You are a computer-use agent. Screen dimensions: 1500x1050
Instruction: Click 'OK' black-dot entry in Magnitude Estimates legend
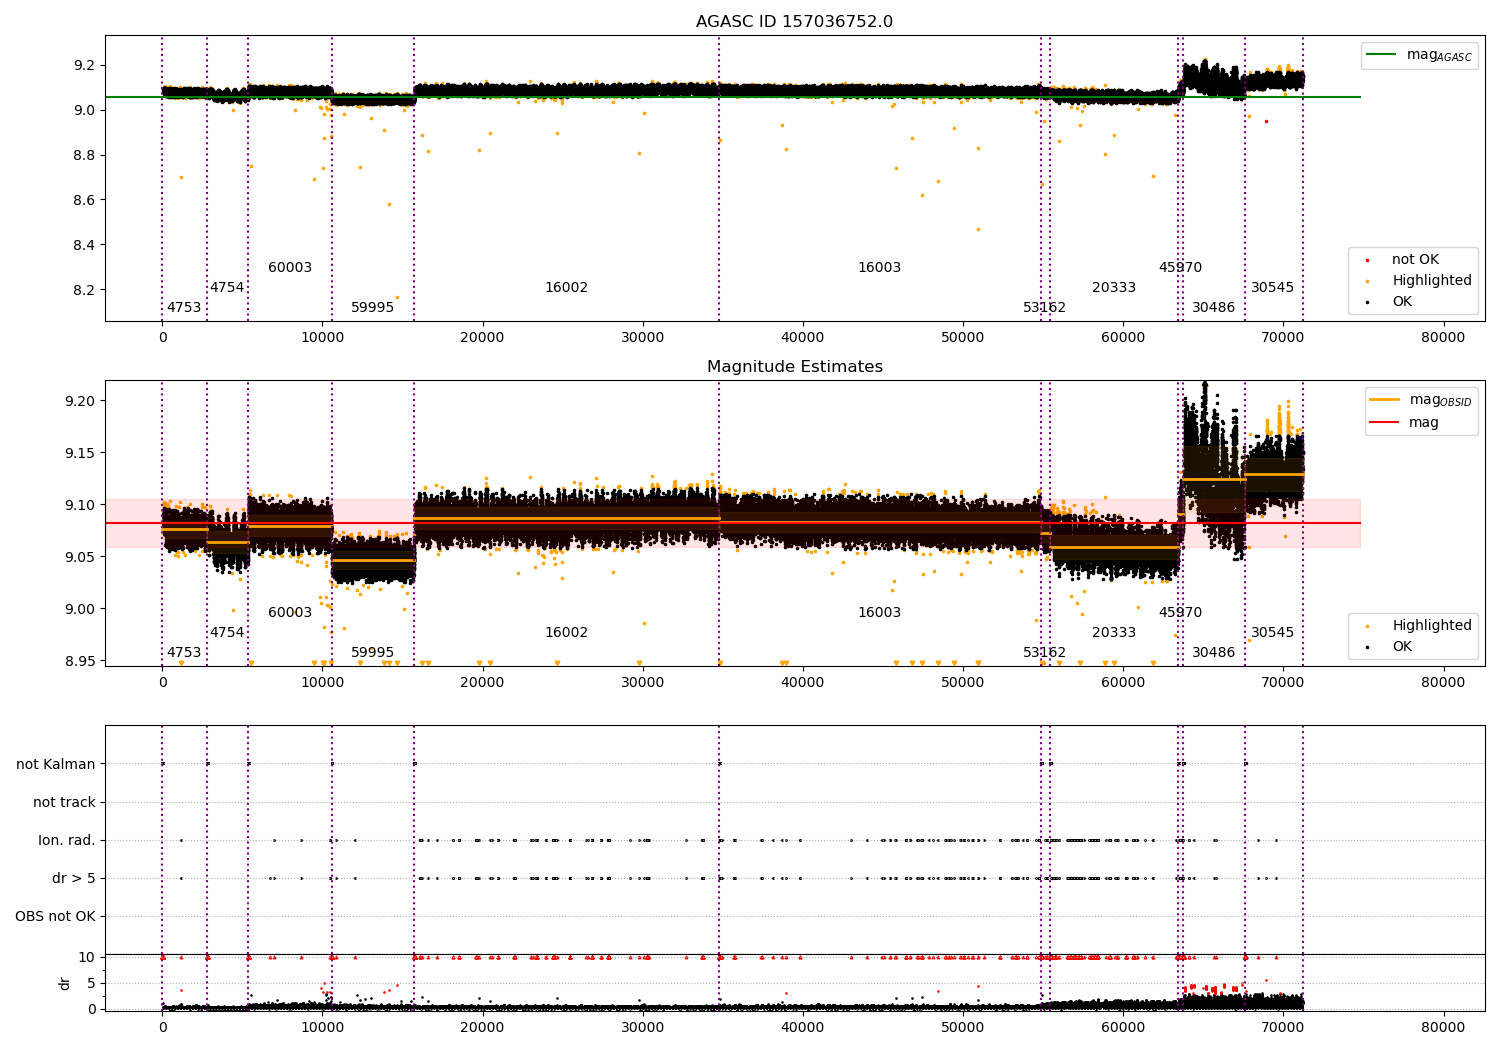pyautogui.click(x=1389, y=646)
